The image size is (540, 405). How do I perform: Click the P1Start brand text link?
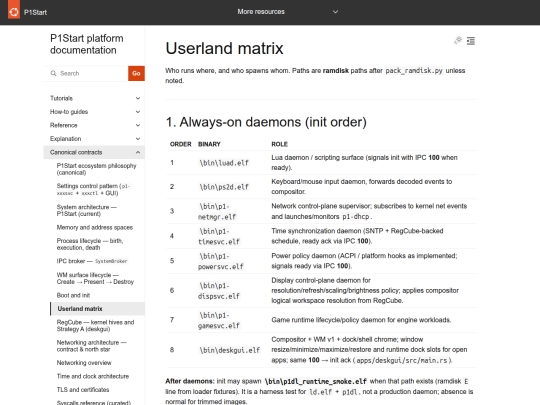(x=35, y=12)
